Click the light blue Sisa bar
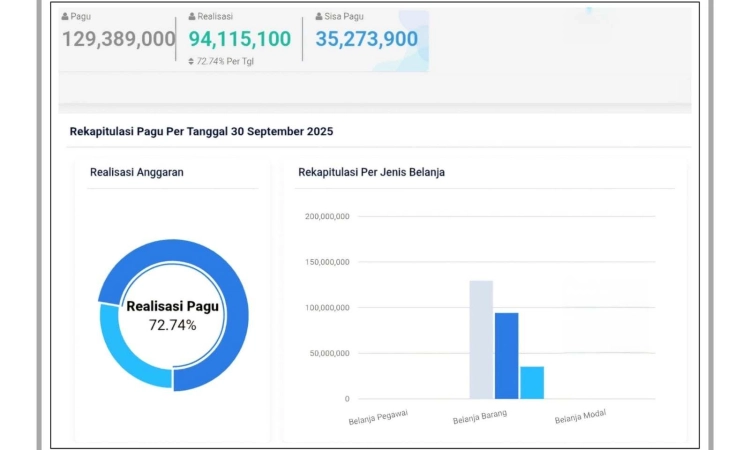The height and width of the screenshot is (450, 750). tap(532, 382)
